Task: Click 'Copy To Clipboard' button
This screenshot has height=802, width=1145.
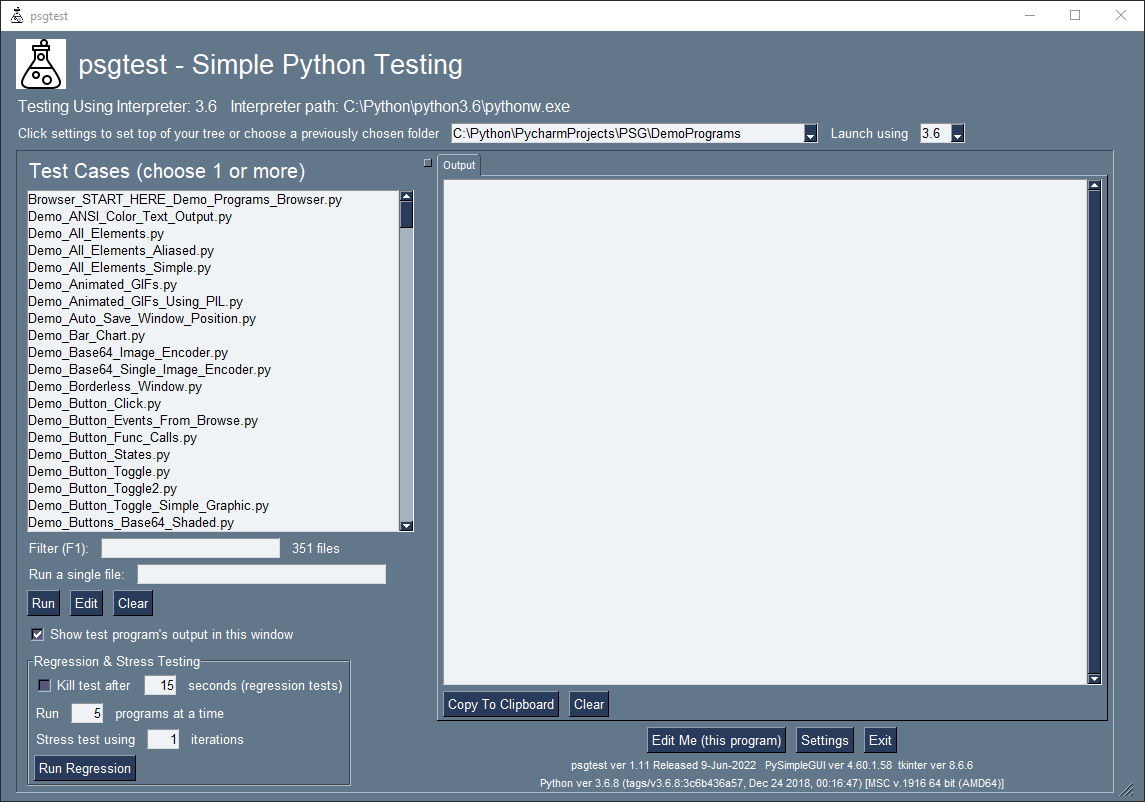Action: (x=501, y=704)
